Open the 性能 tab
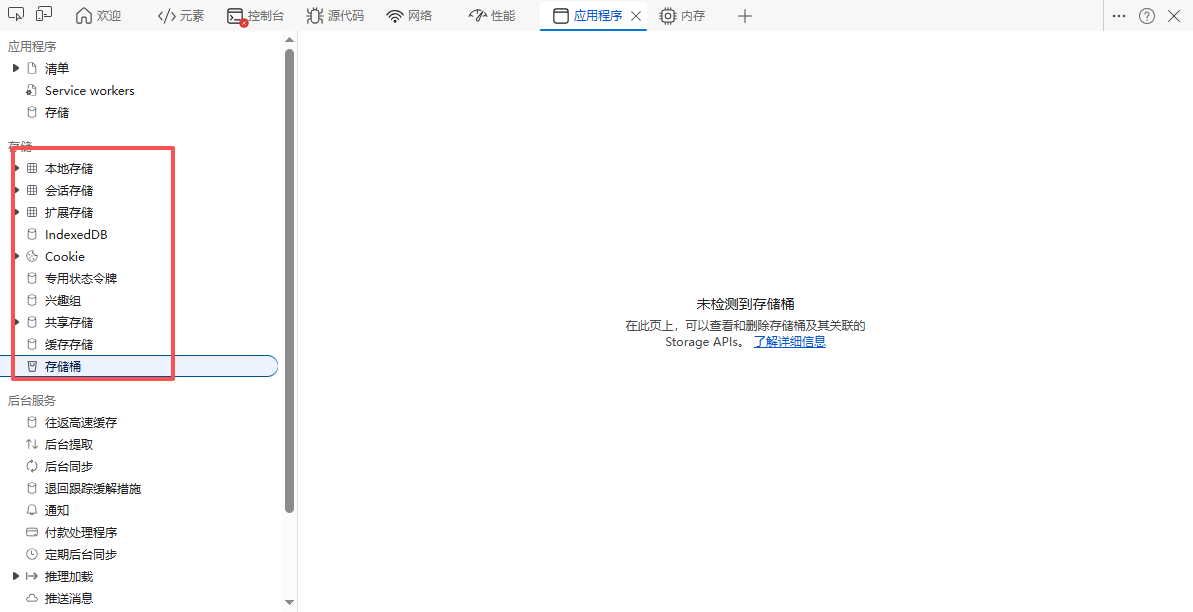Viewport: 1193px width, 612px height. point(492,16)
